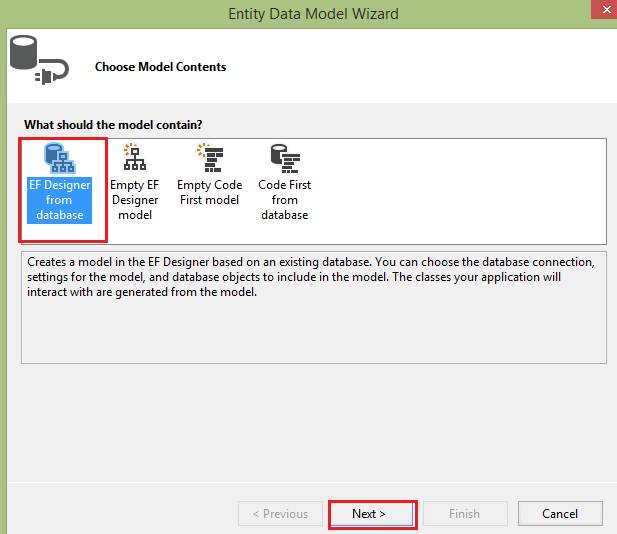Click the Next > button

click(372, 514)
